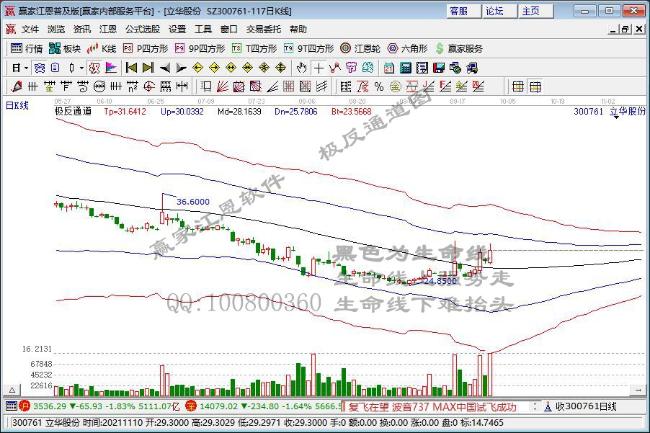Viewport: 650px width, 433px height.
Task: Click the triangle button at bottom-left of chart
Action: 12,390
